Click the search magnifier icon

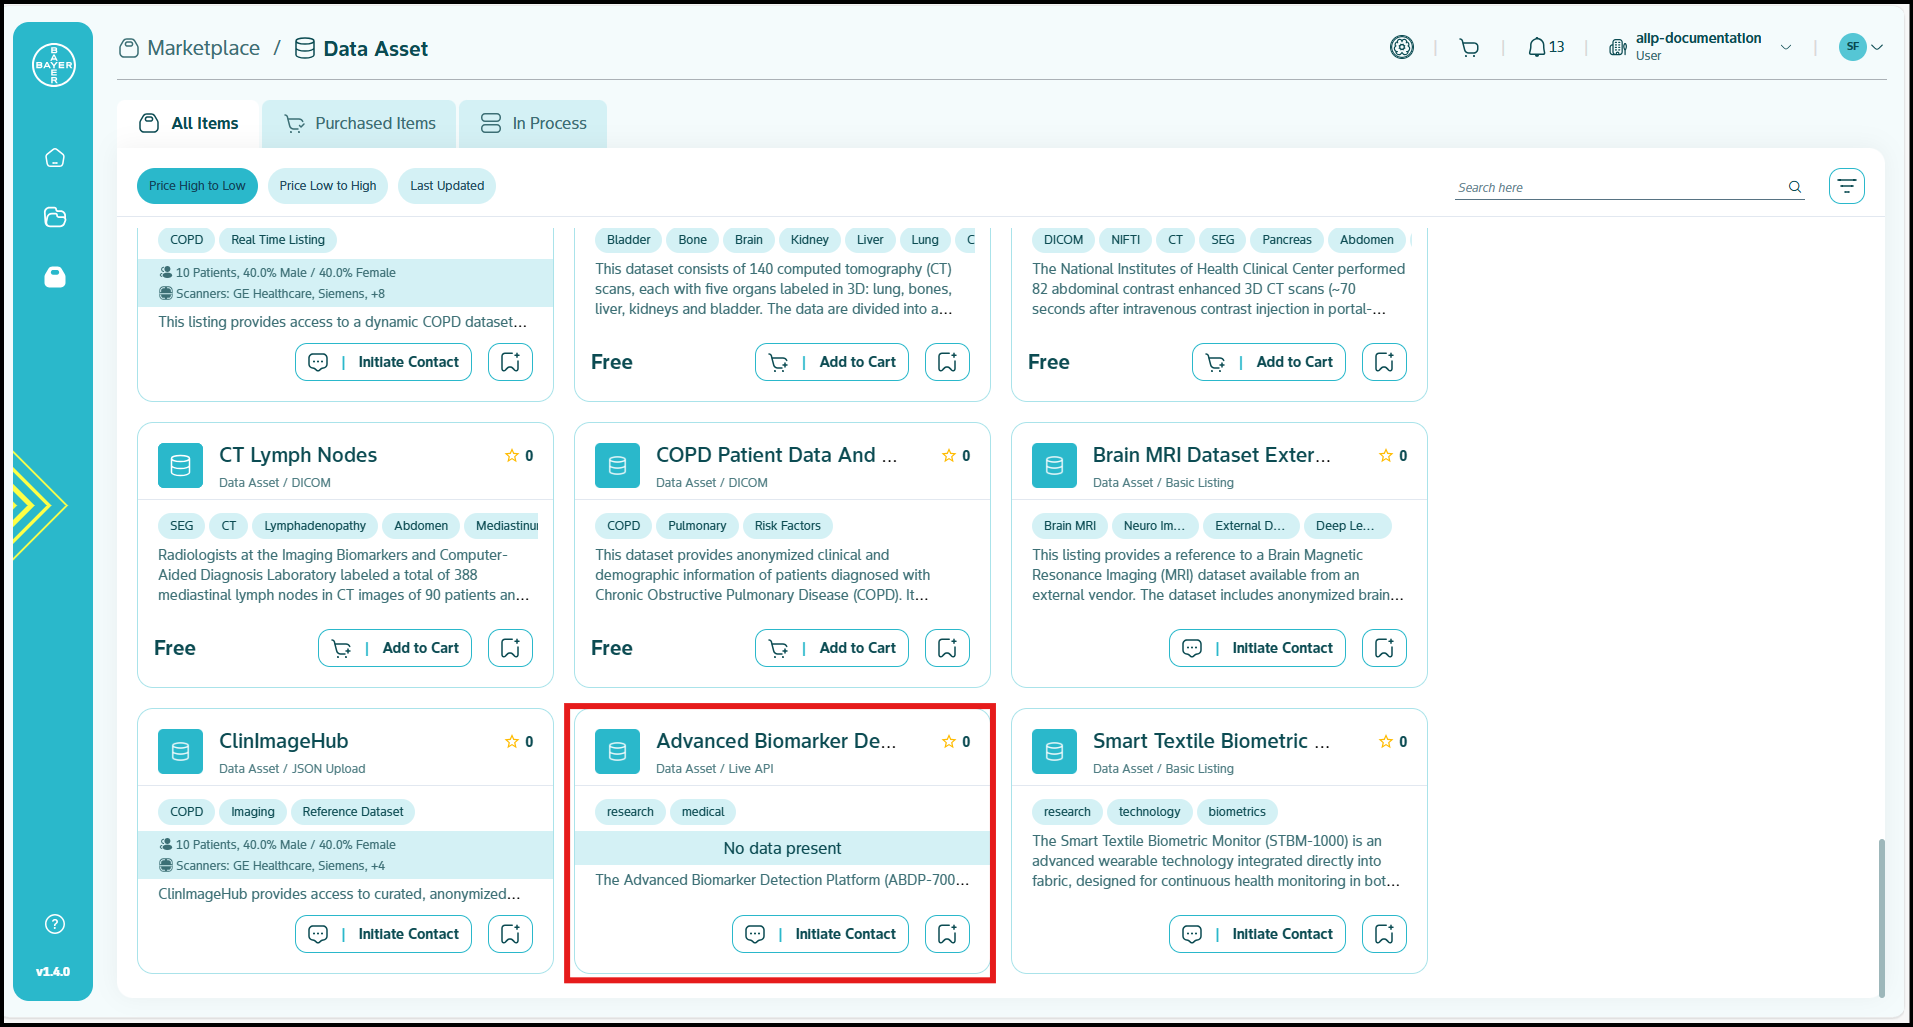coord(1794,187)
